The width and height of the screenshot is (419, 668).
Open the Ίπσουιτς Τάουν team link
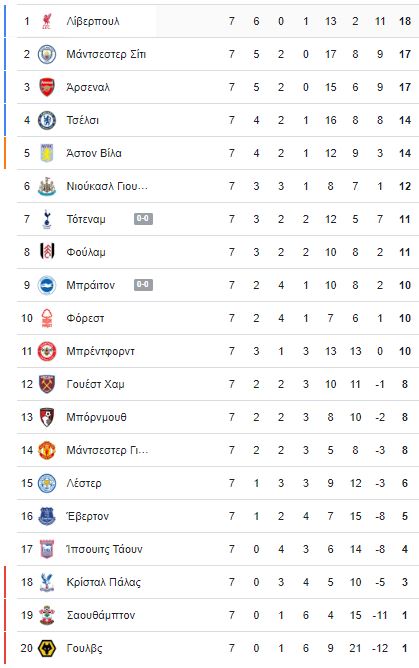click(104, 549)
